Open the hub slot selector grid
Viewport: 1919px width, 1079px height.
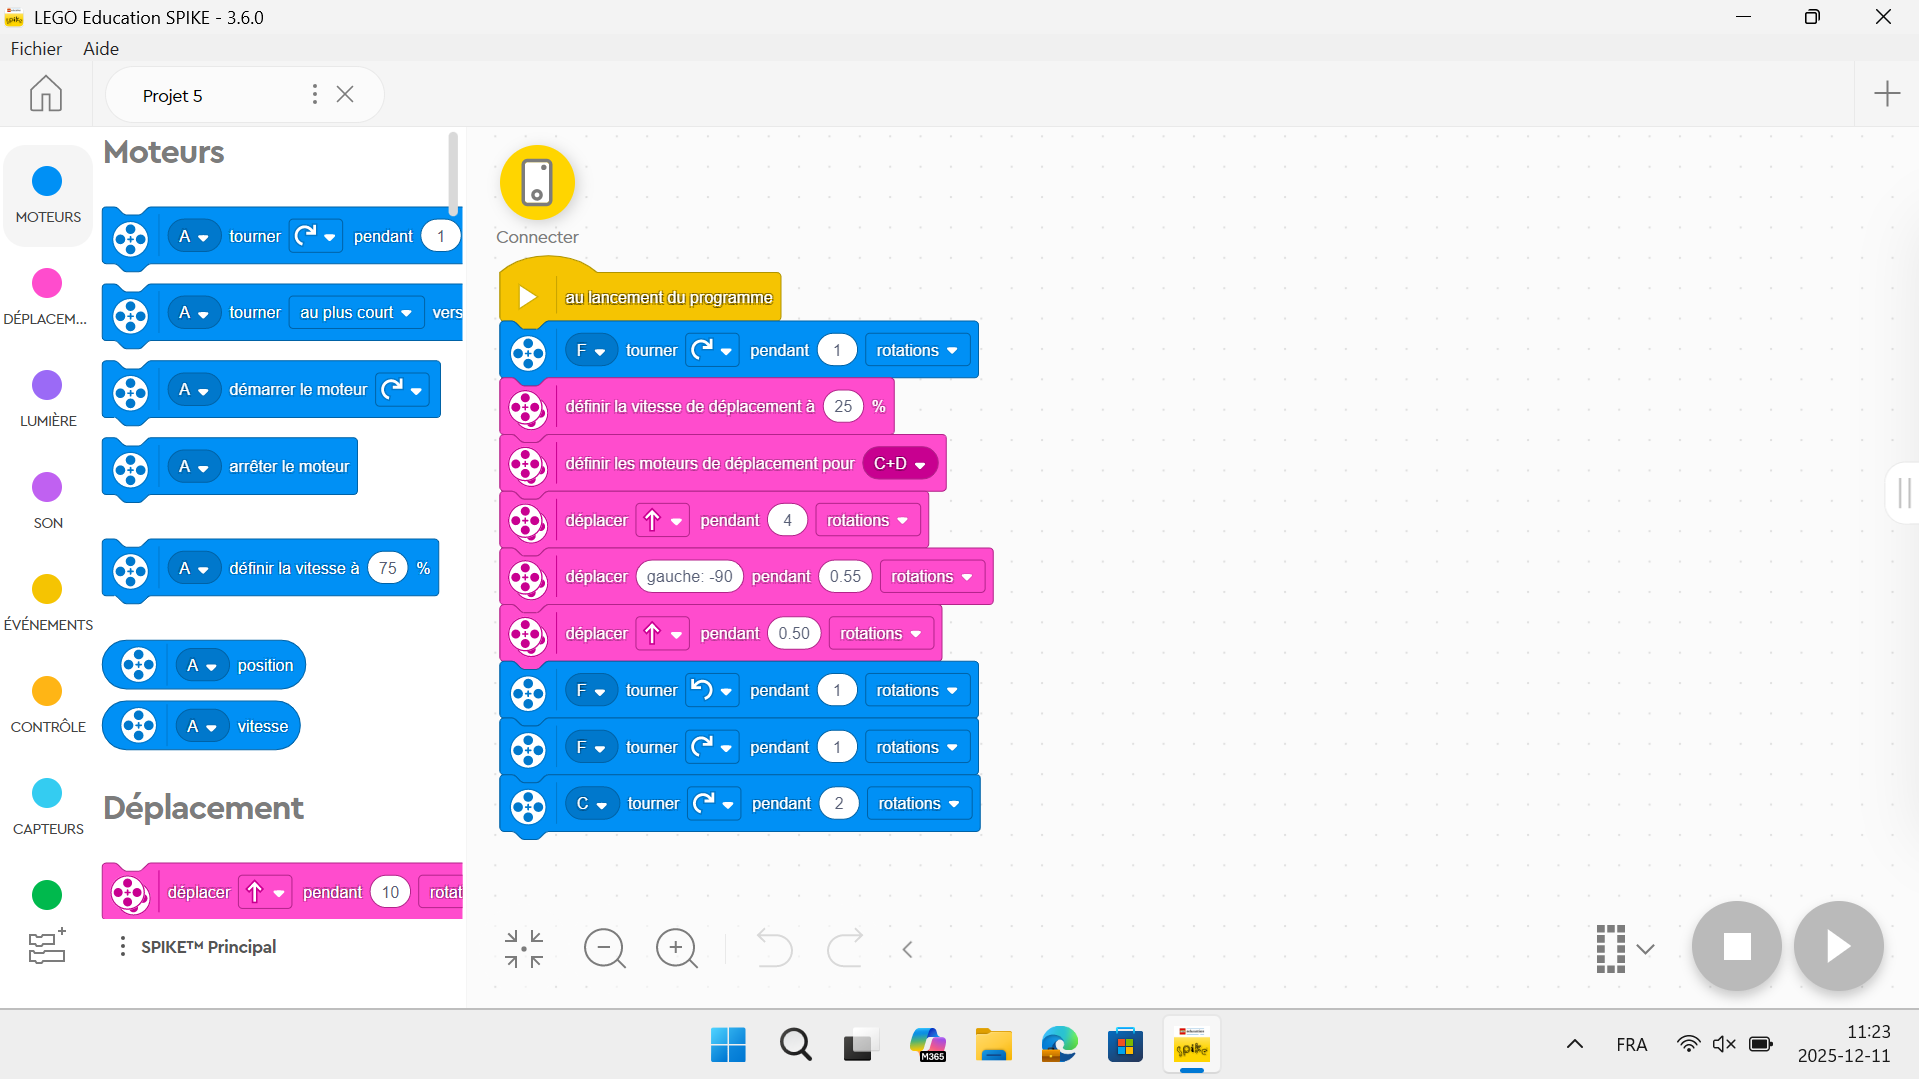[x=1623, y=948]
